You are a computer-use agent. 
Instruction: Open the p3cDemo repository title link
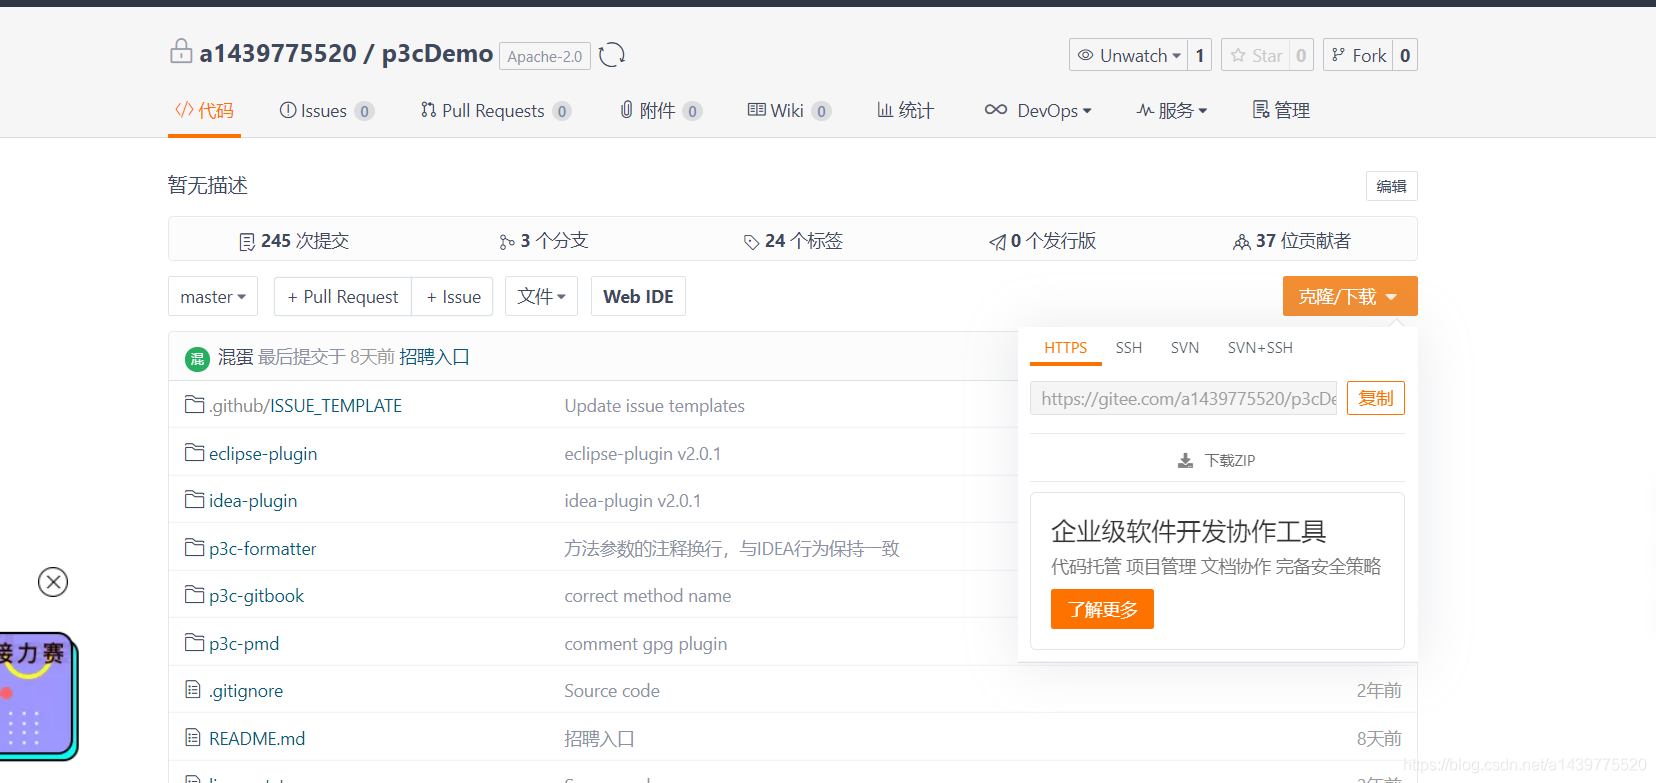pyautogui.click(x=437, y=53)
